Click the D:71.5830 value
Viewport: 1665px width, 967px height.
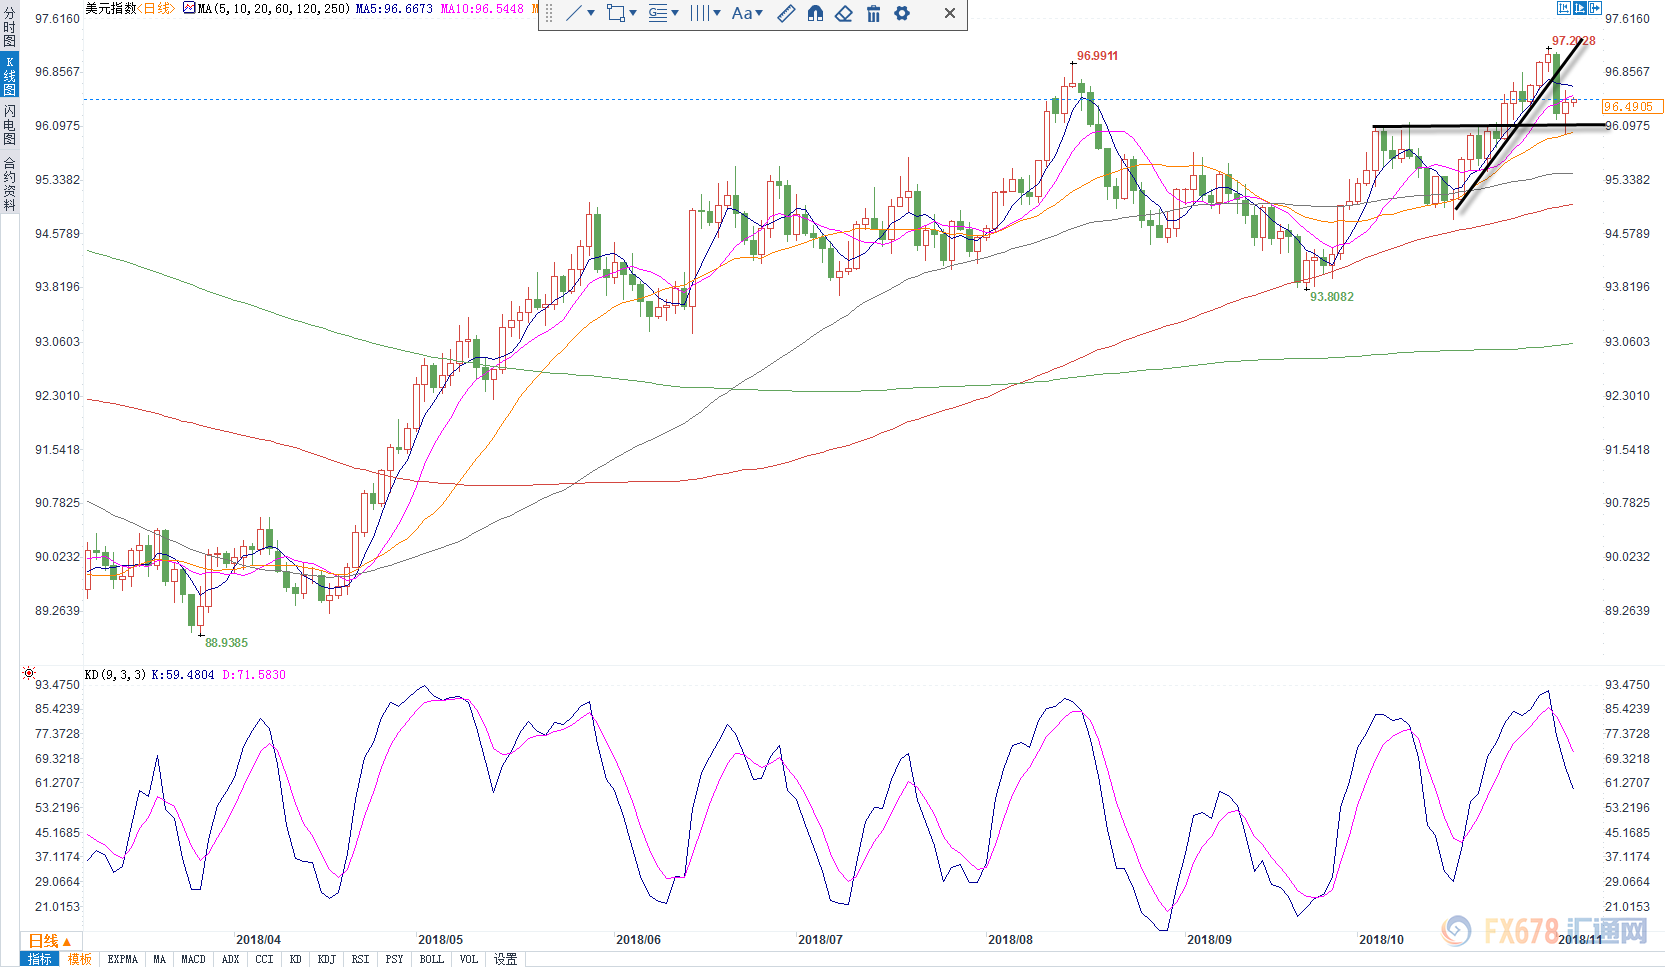pos(254,675)
